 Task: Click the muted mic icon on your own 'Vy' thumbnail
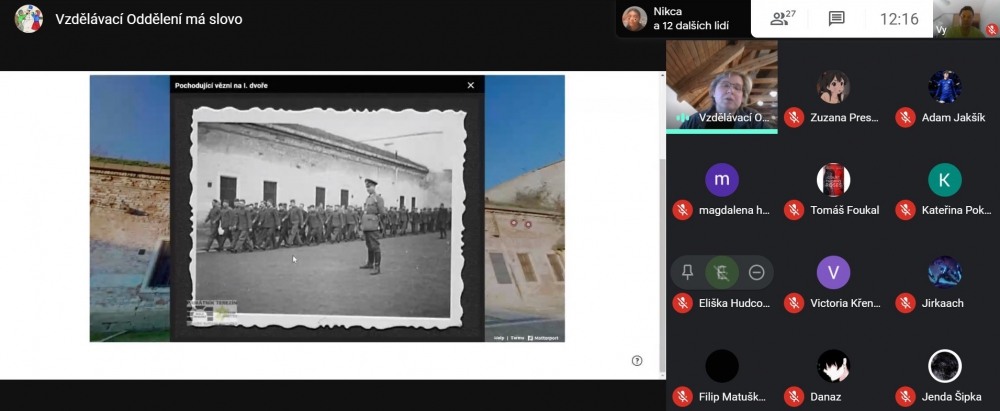point(991,29)
